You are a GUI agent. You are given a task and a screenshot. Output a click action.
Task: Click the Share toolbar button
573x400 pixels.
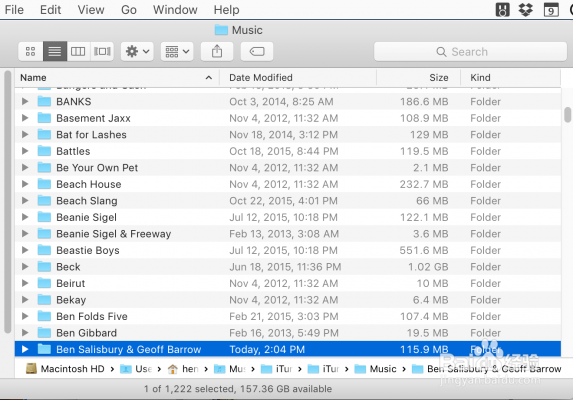coord(217,52)
